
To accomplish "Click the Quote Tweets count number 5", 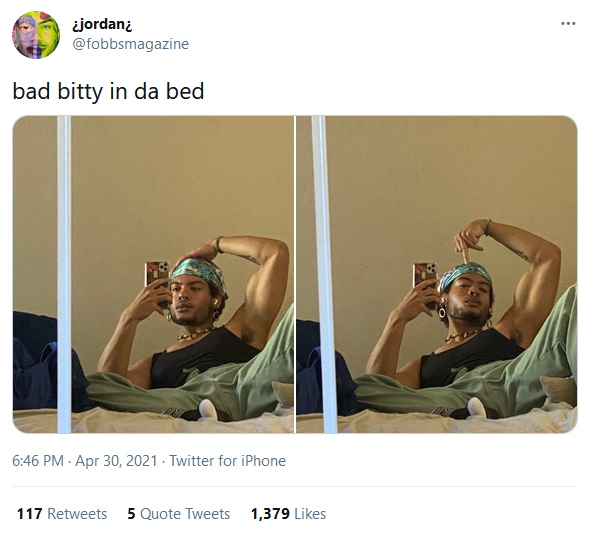I will click(131, 514).
